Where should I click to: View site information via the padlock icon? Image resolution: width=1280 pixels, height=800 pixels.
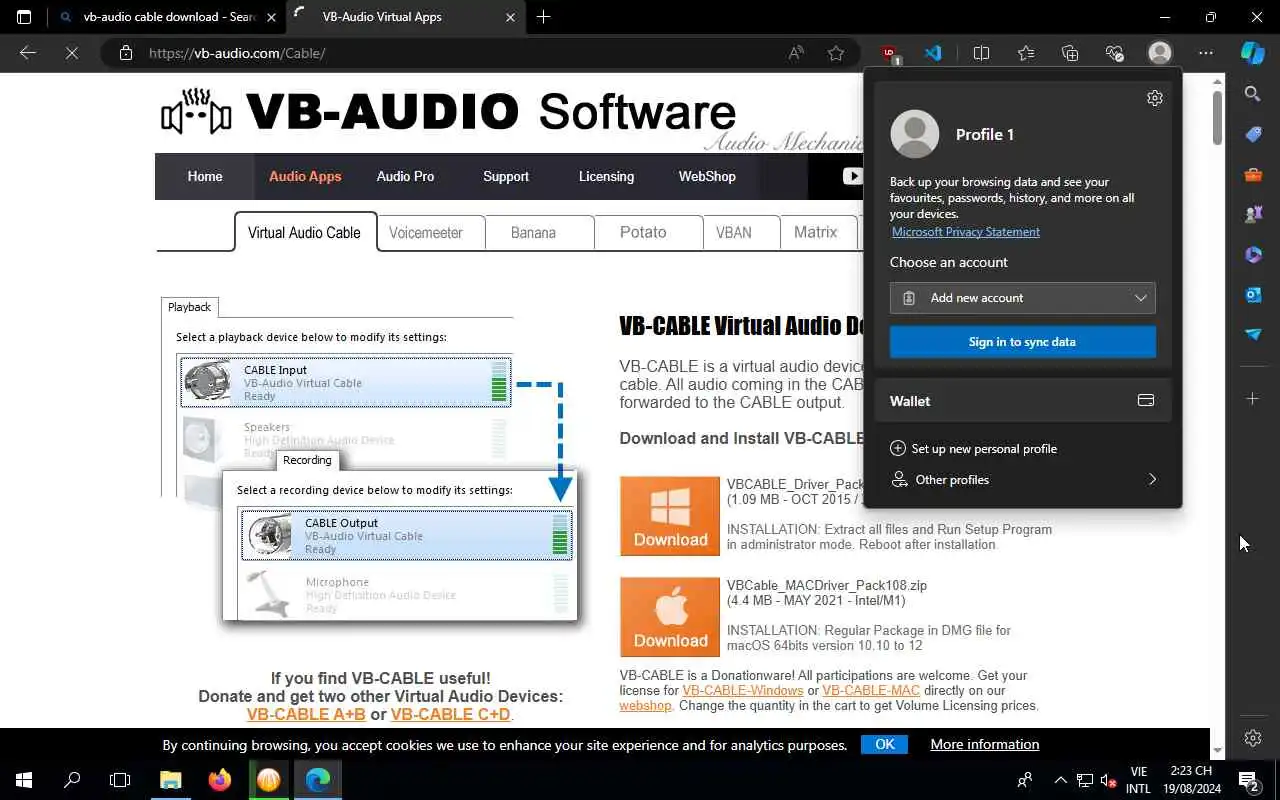pyautogui.click(x=125, y=53)
